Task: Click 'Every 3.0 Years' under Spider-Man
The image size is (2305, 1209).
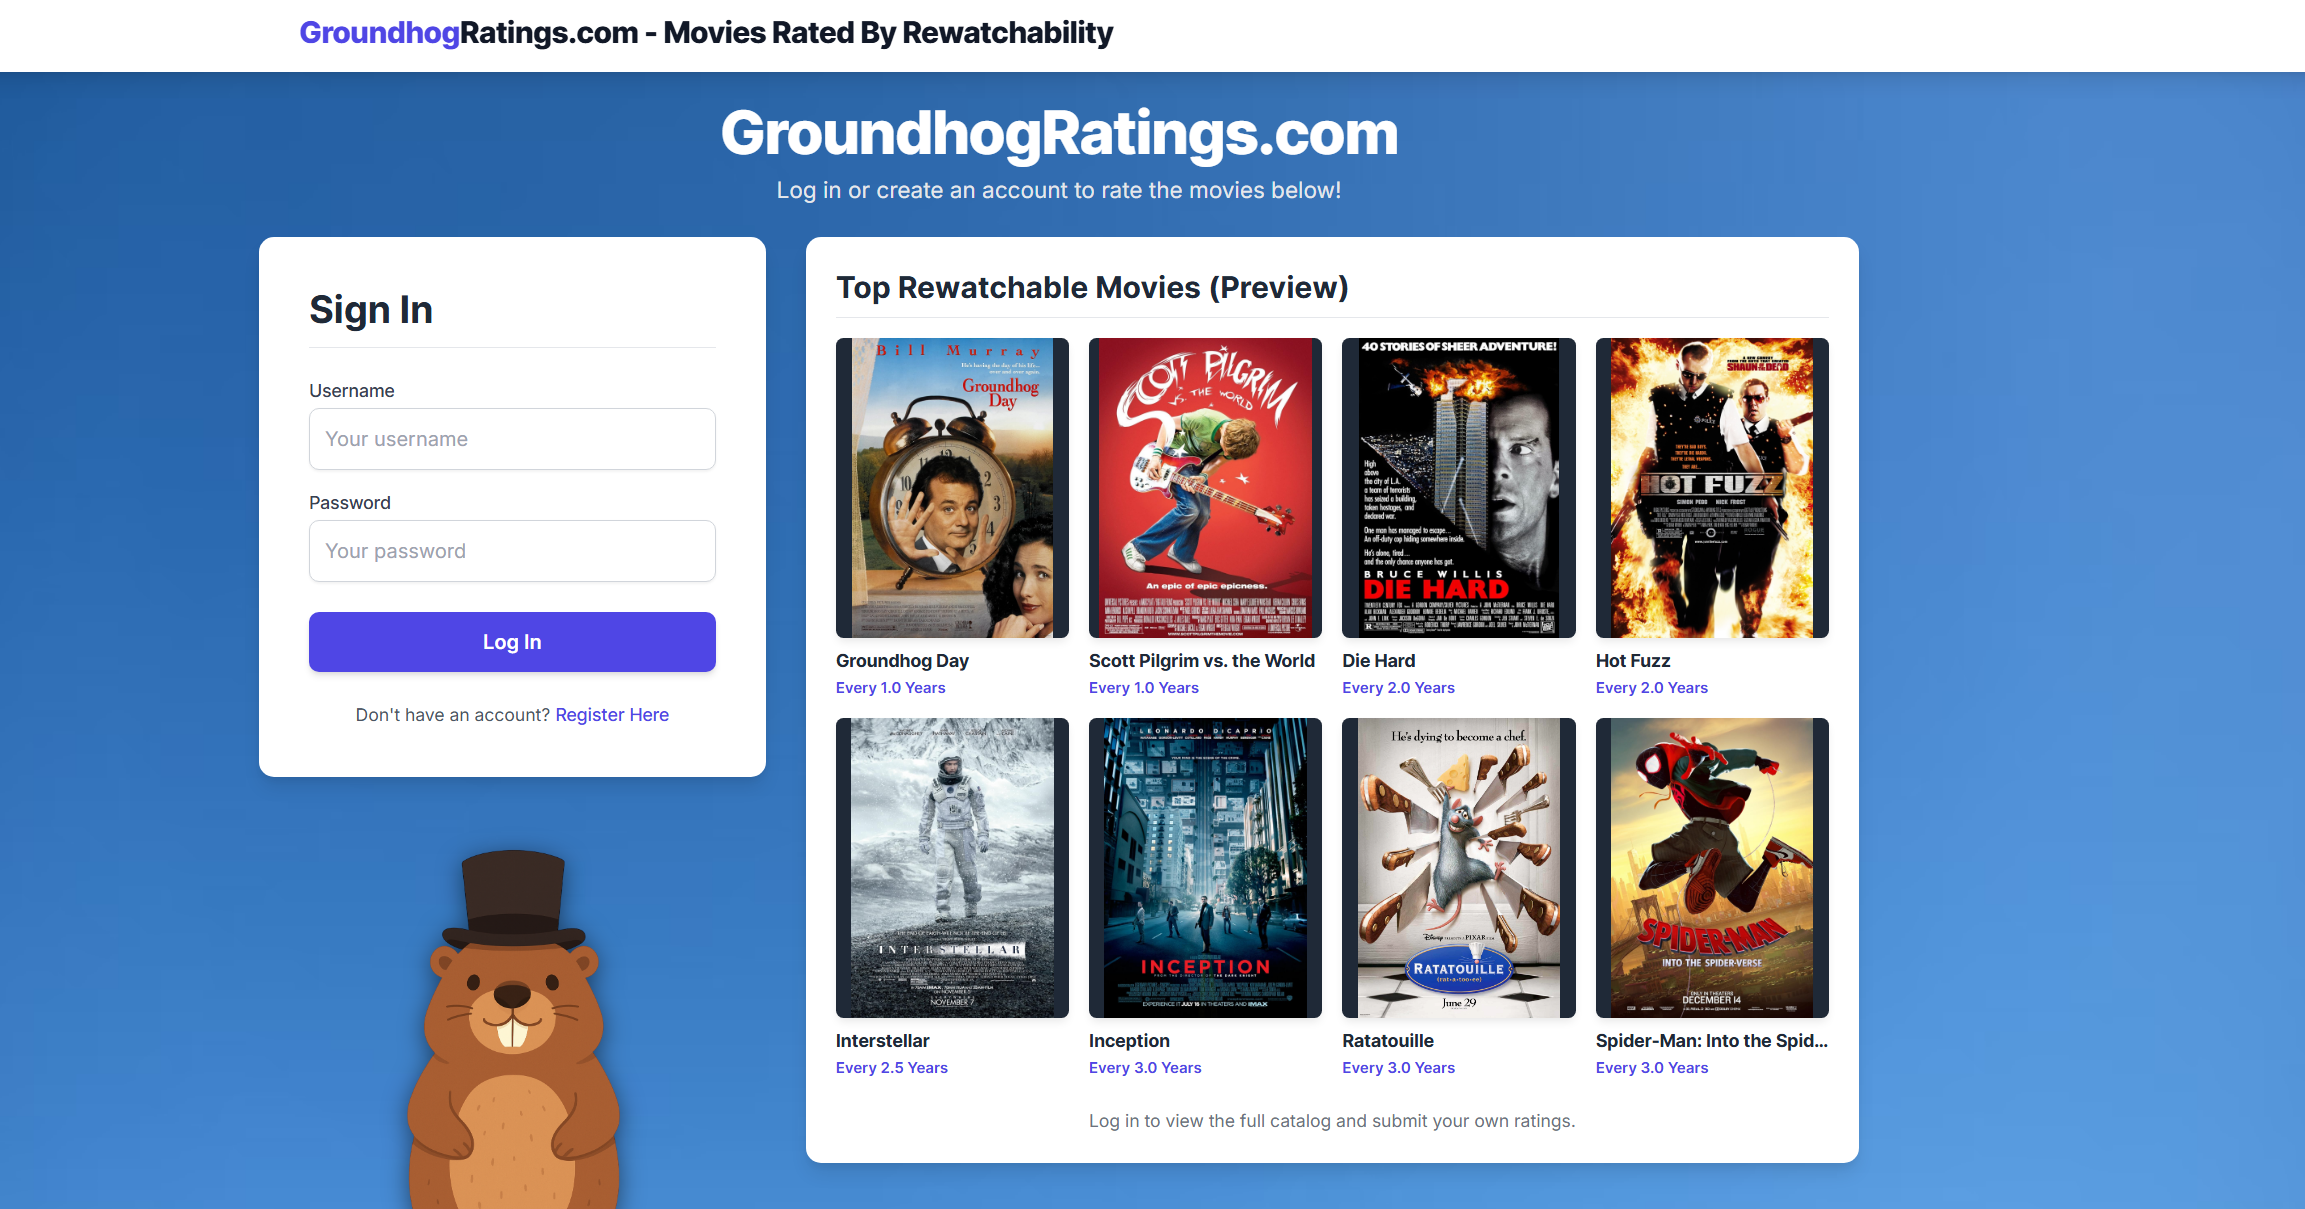Action: (1652, 1068)
